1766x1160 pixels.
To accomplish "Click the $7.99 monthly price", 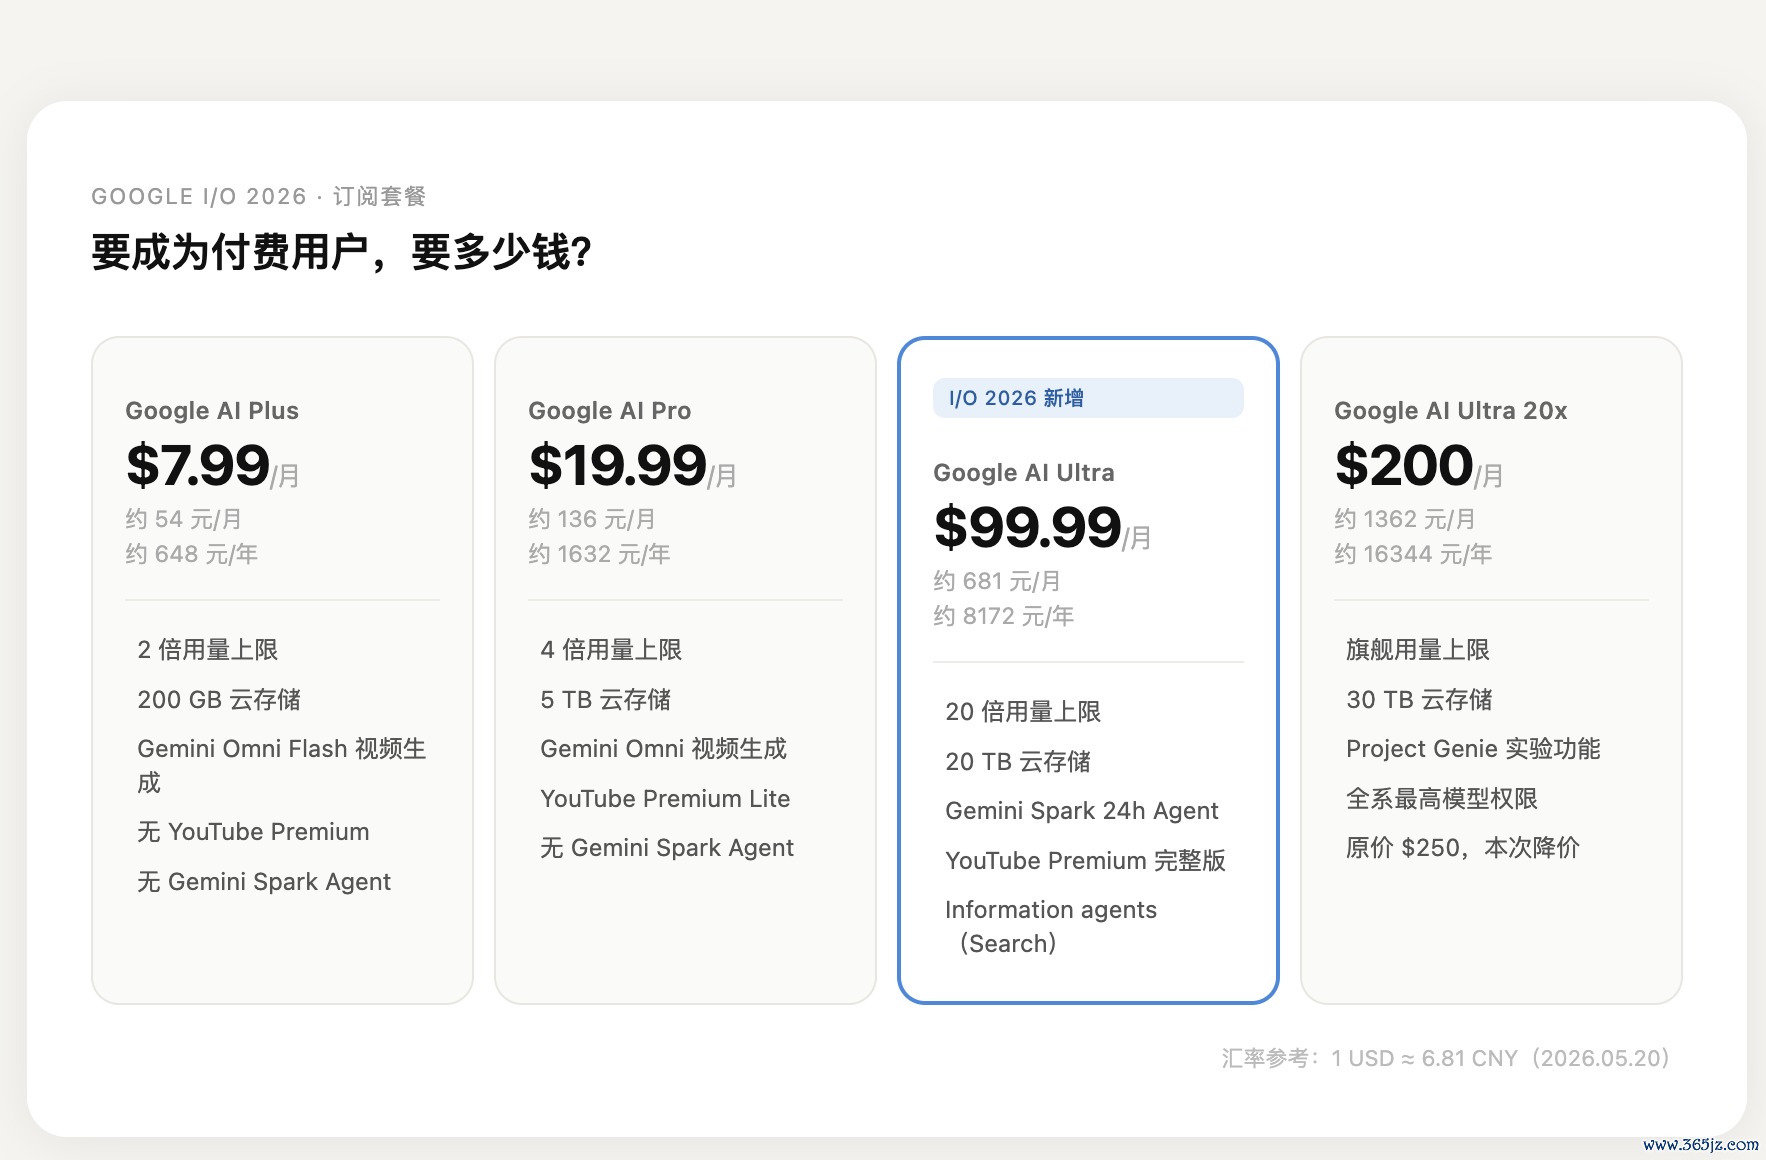I will (212, 466).
